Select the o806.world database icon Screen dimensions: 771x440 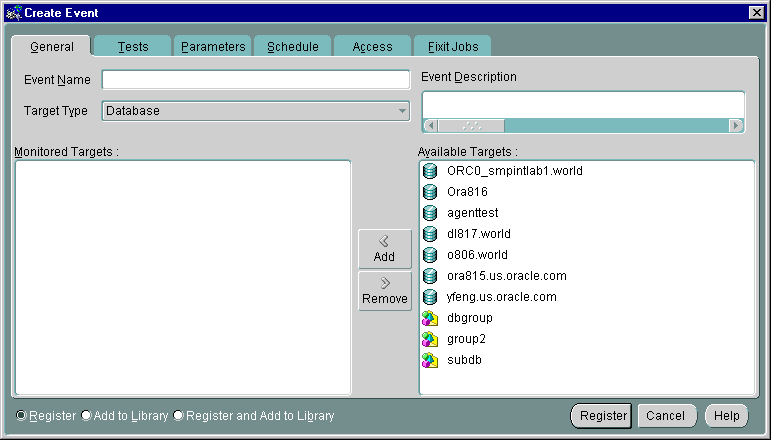(x=430, y=255)
